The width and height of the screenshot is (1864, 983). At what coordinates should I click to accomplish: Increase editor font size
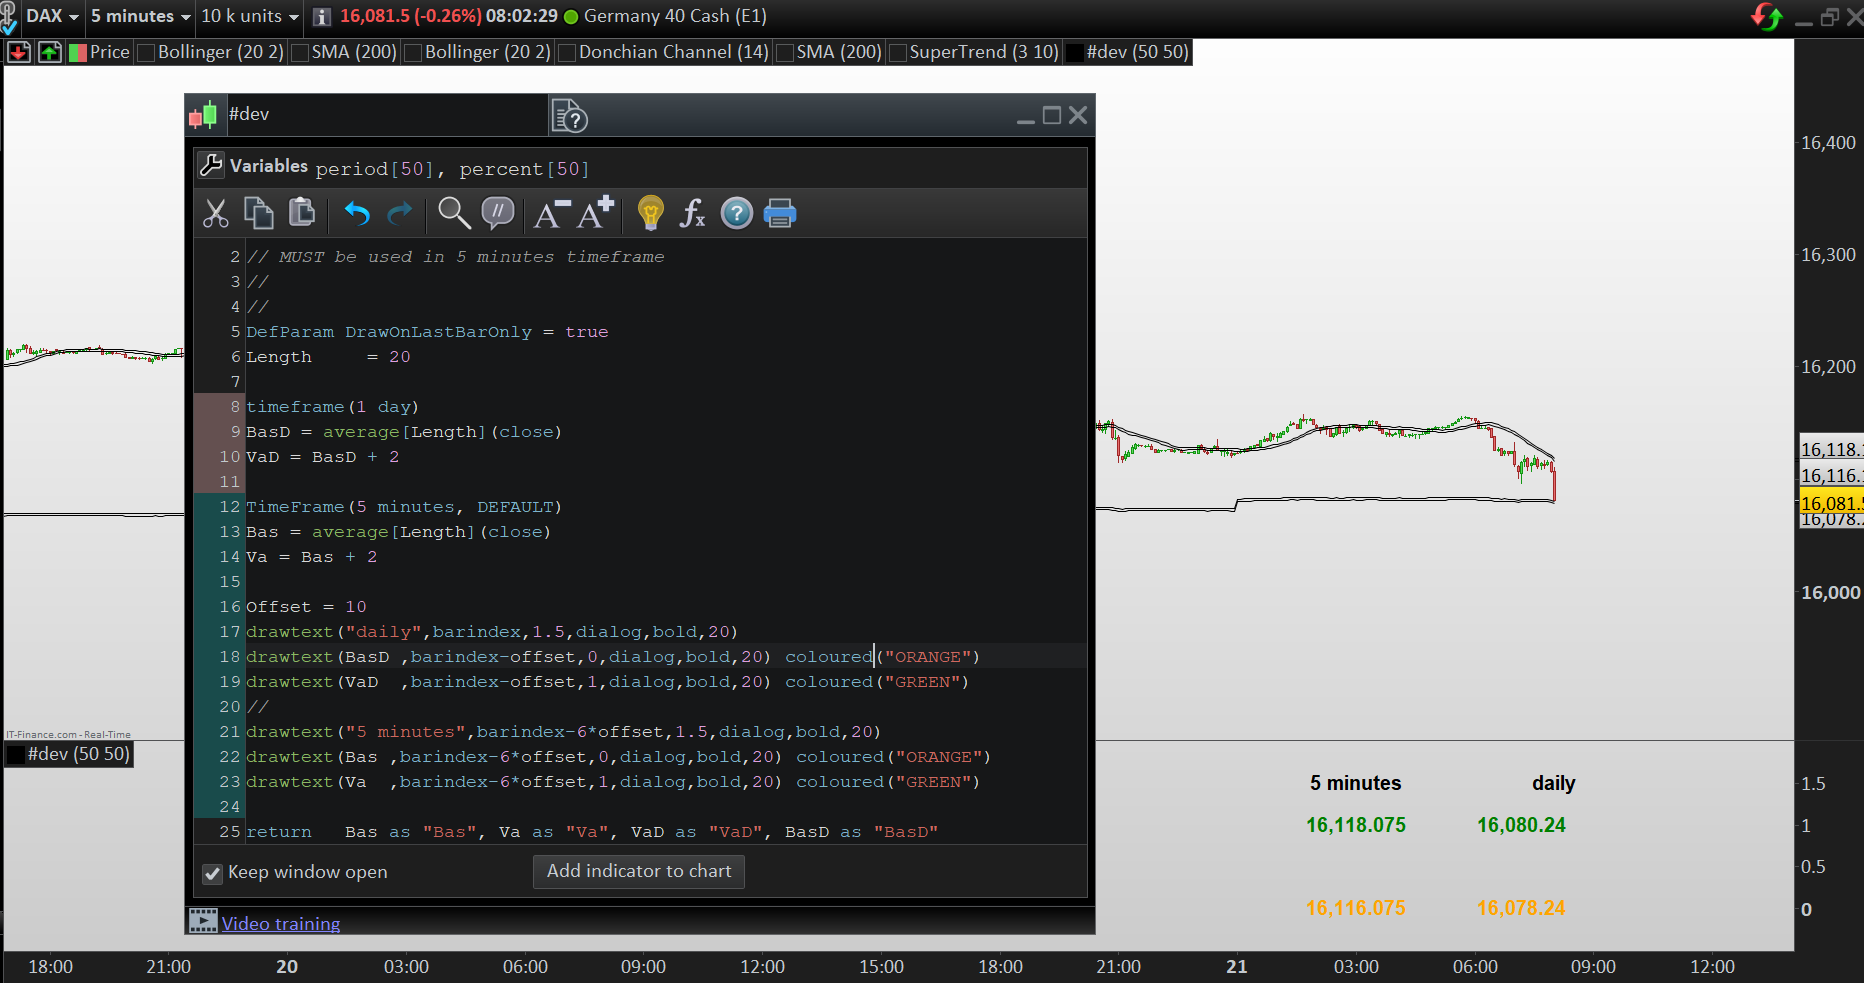click(596, 213)
